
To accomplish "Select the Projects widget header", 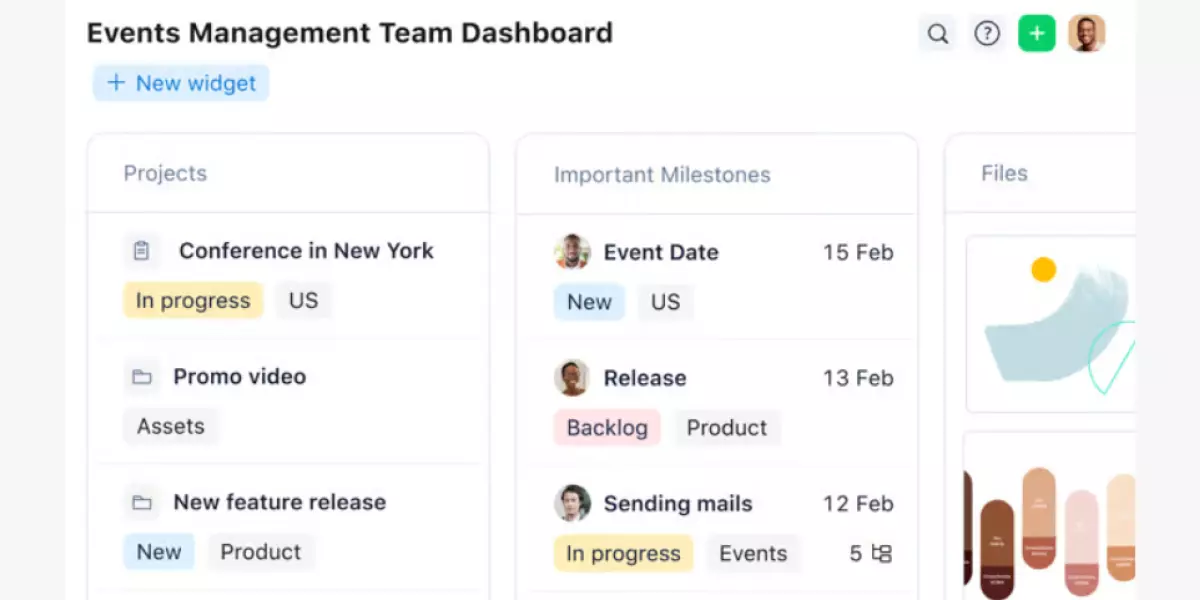I will click(x=165, y=173).
